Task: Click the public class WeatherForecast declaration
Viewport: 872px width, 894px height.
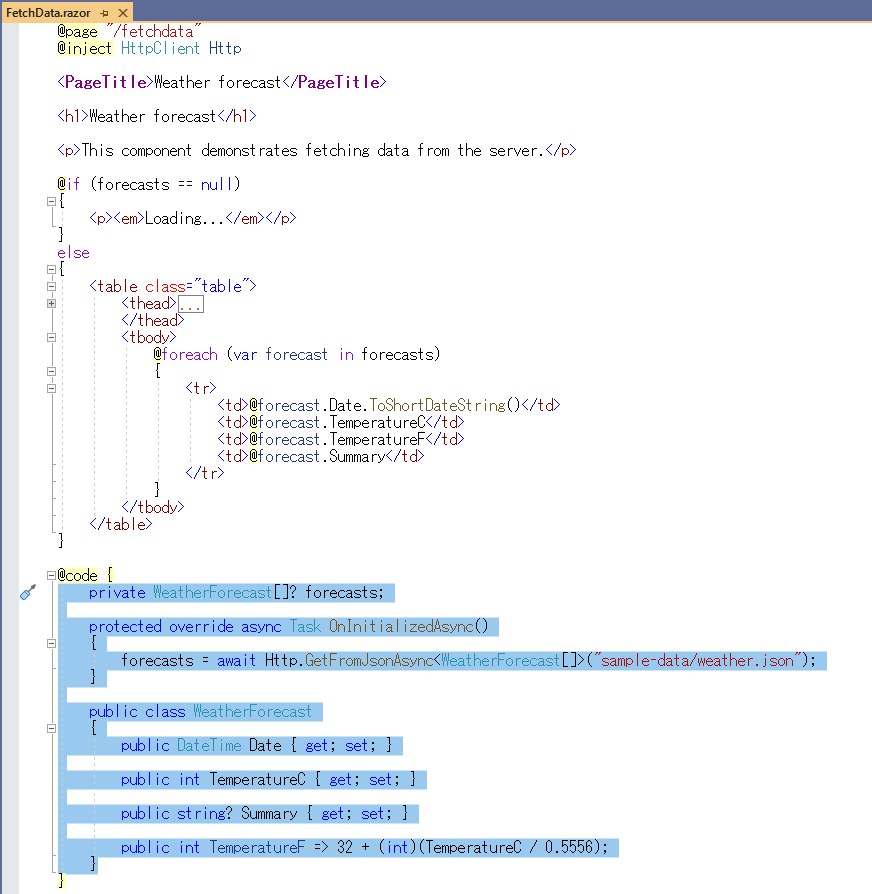Action: 200,712
